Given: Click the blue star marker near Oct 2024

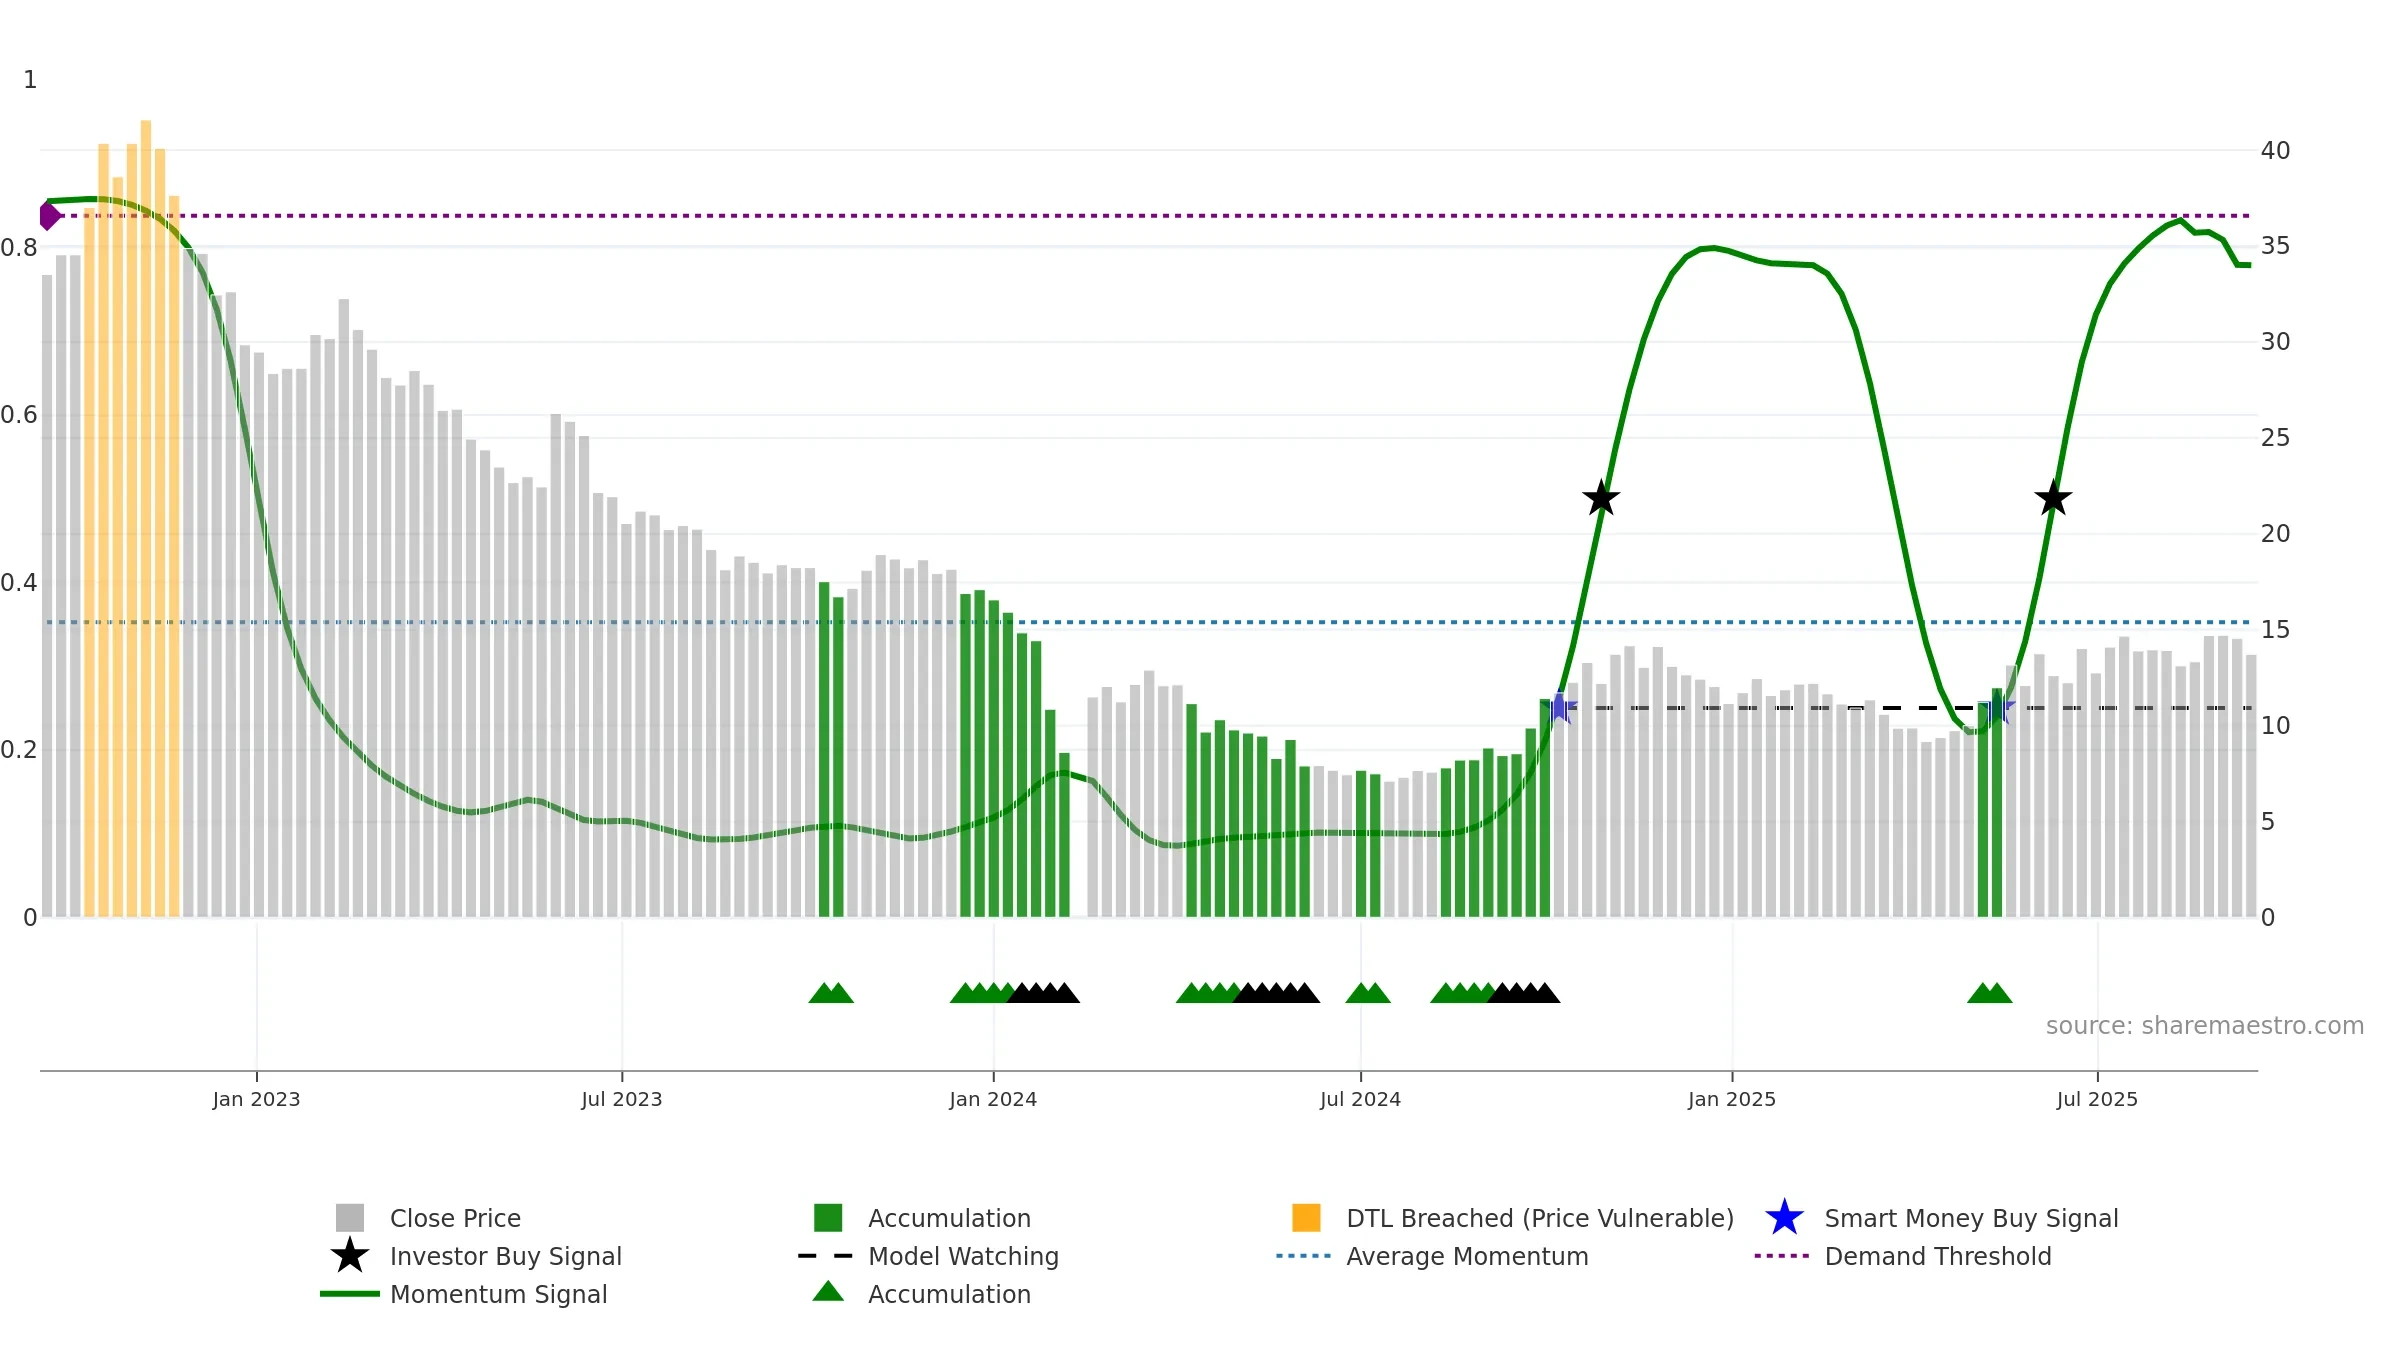Looking at the screenshot, I should [x=1559, y=708].
